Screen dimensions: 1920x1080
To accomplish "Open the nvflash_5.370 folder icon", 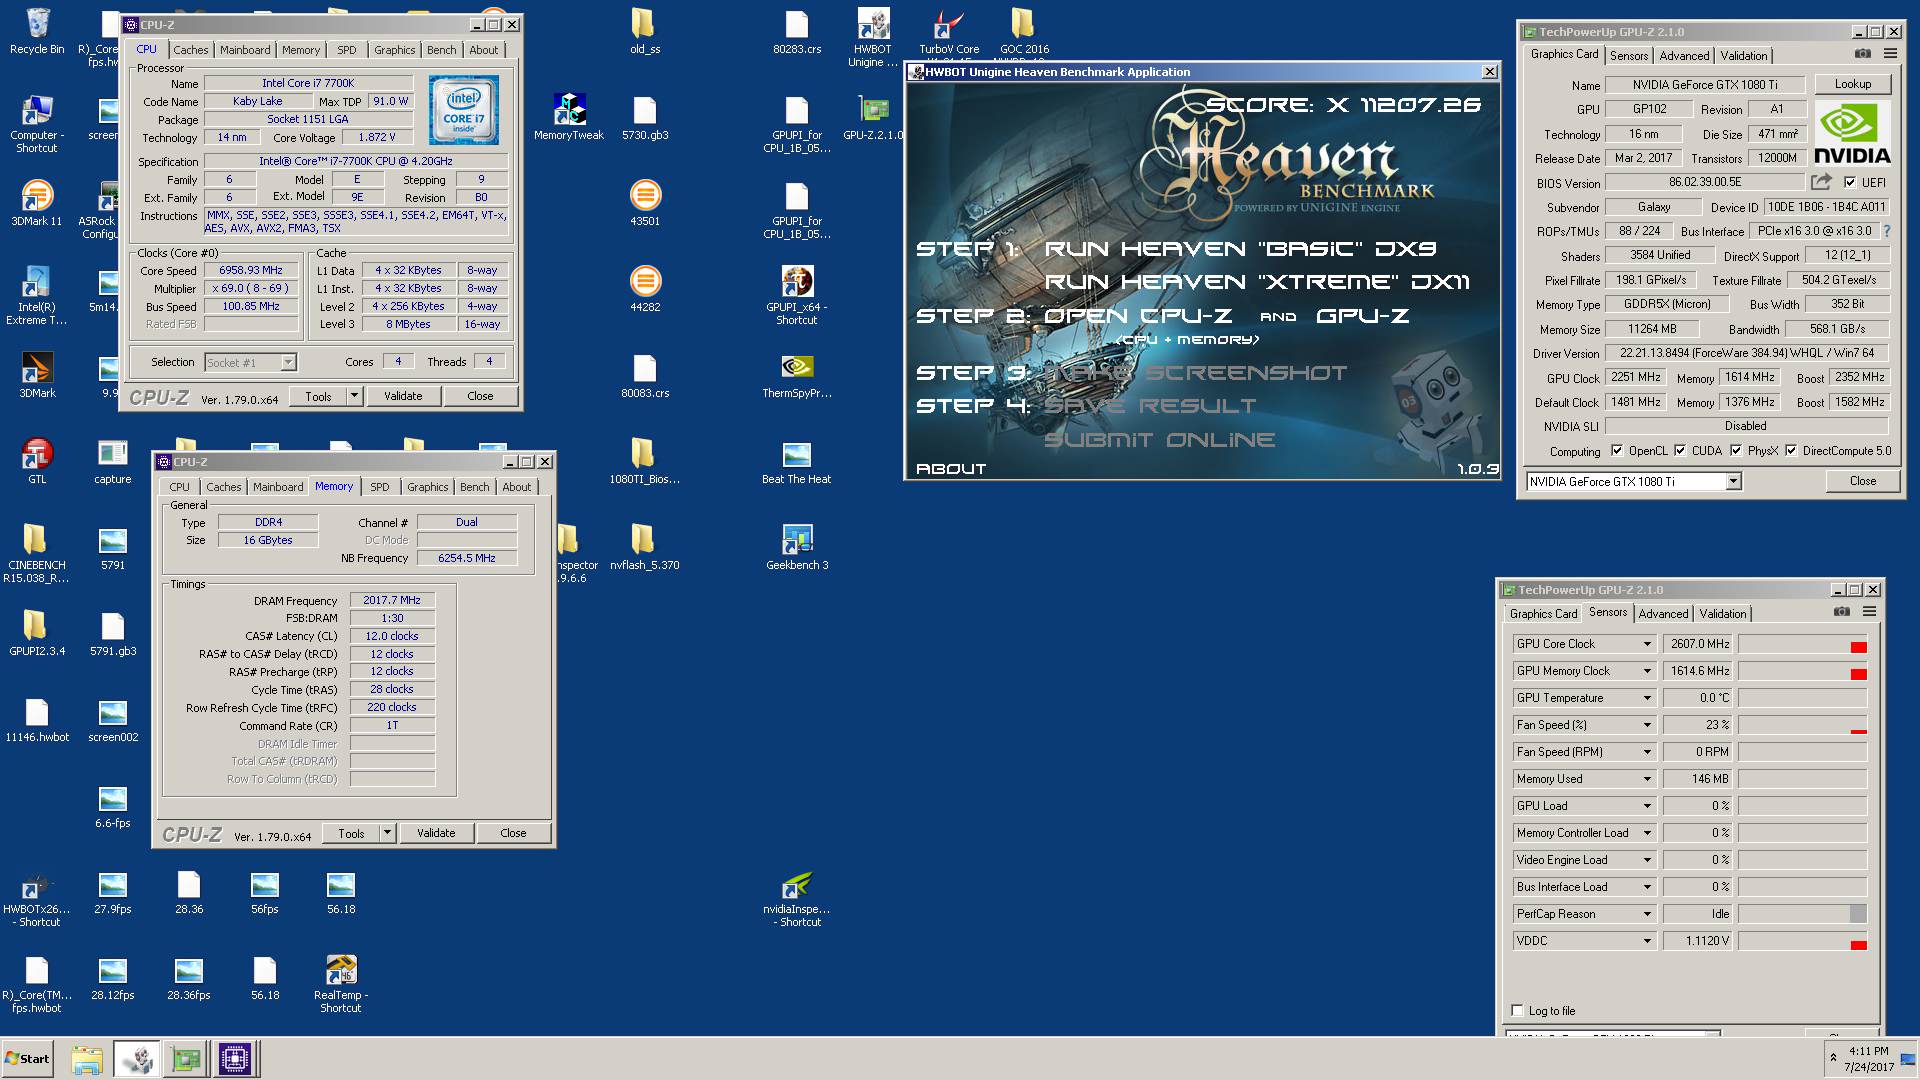I will click(x=645, y=547).
